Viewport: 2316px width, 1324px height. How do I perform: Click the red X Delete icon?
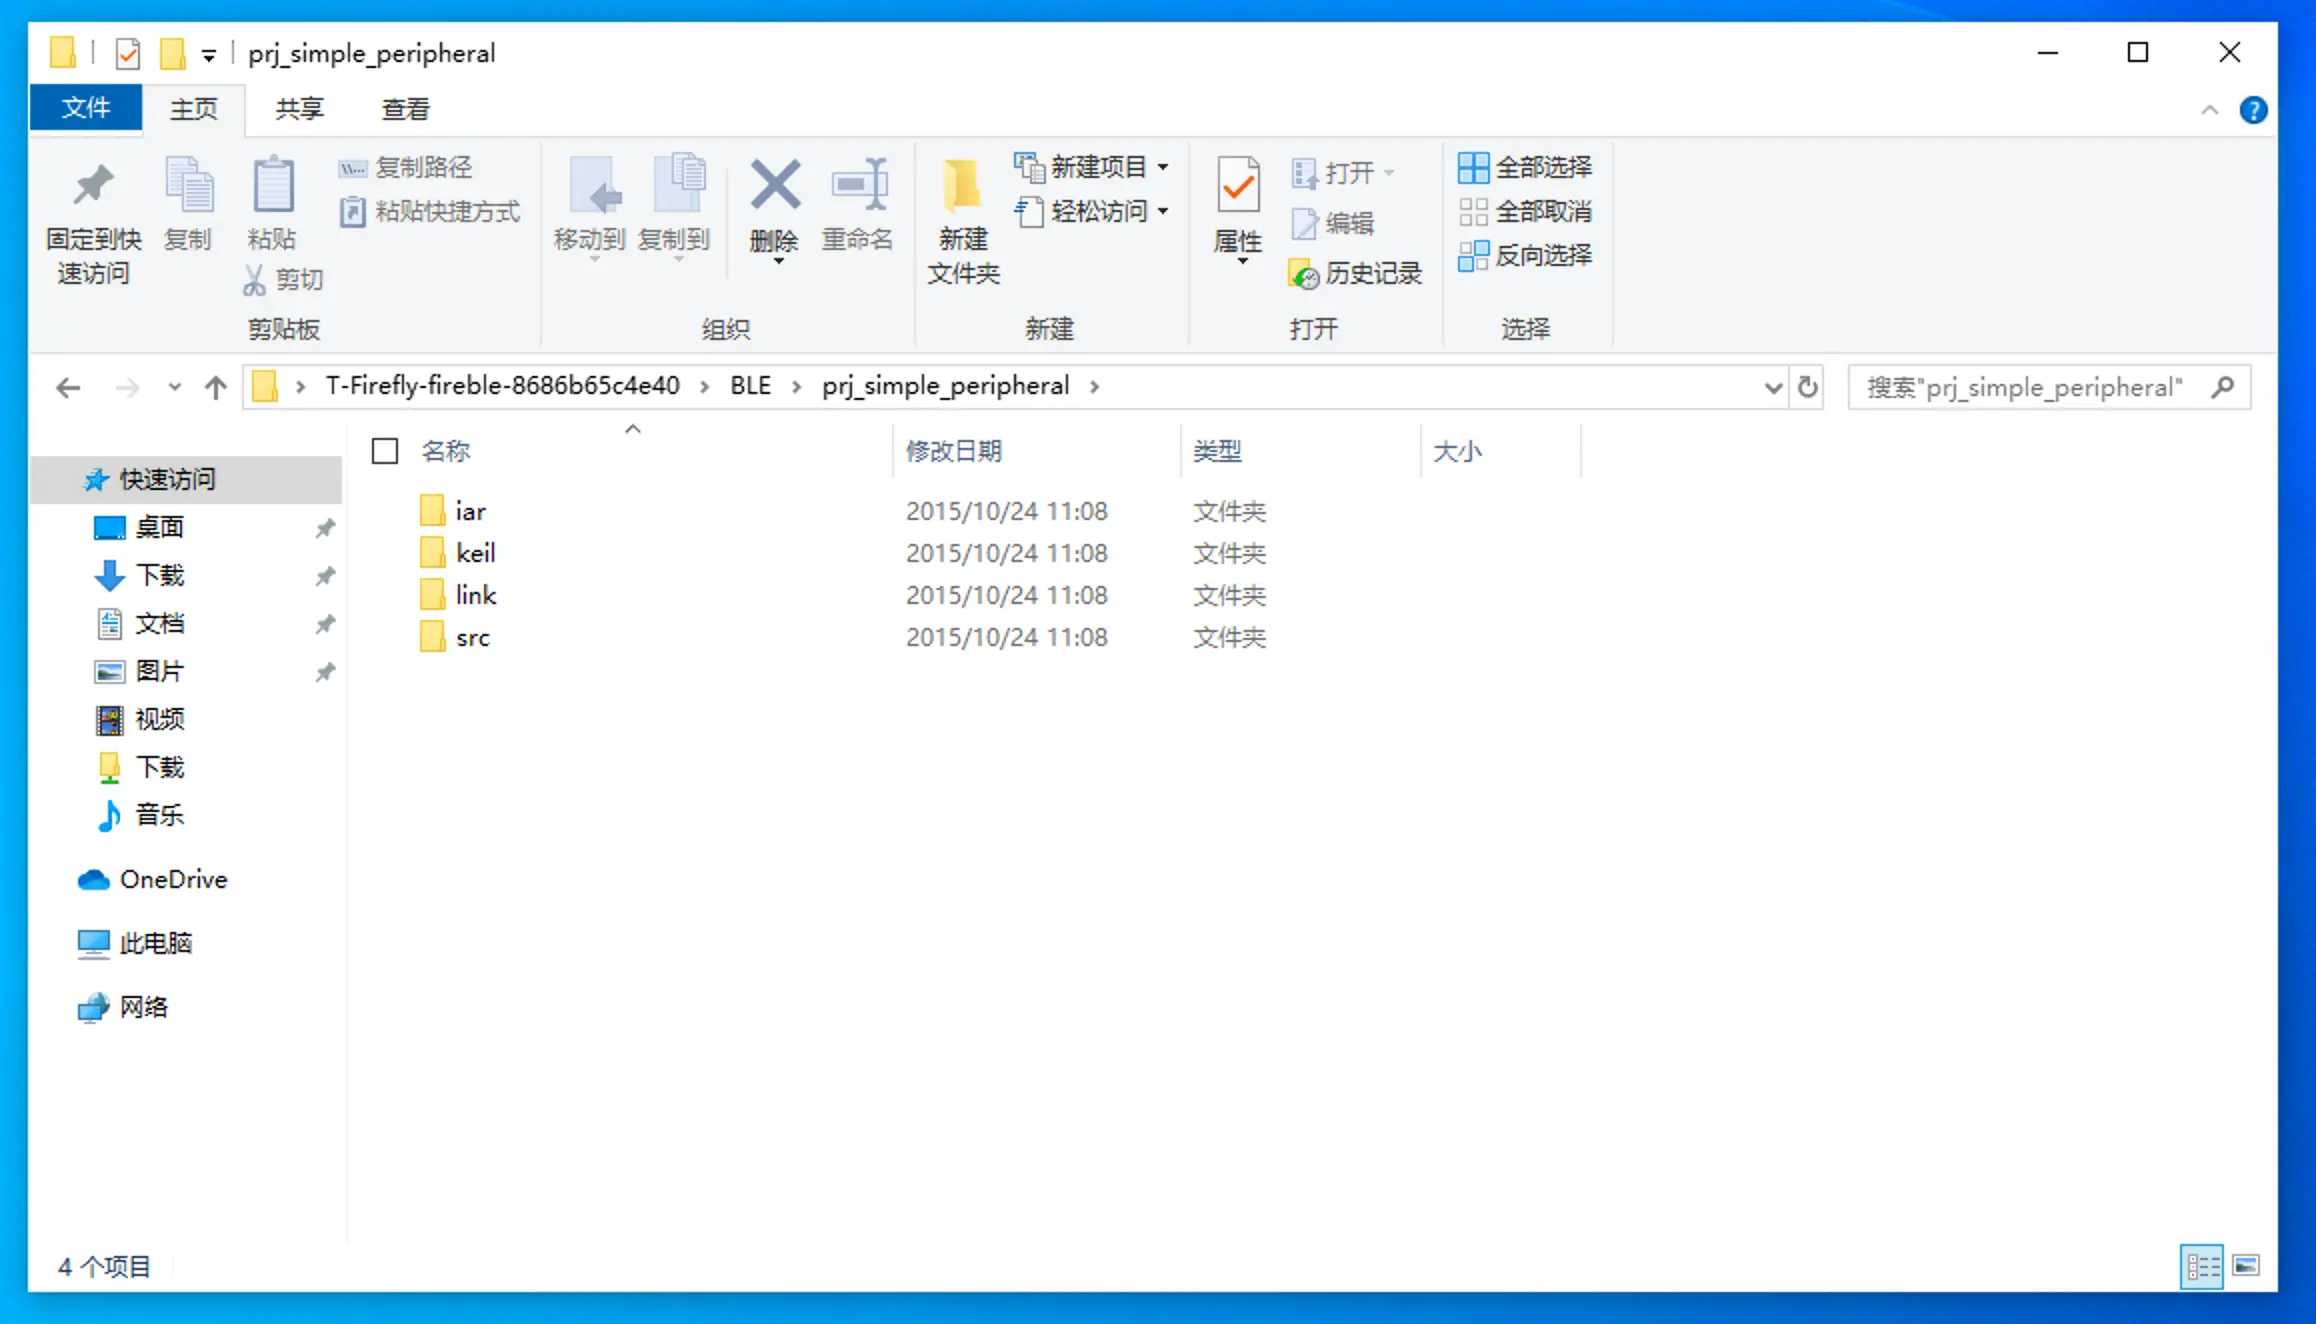[776, 186]
